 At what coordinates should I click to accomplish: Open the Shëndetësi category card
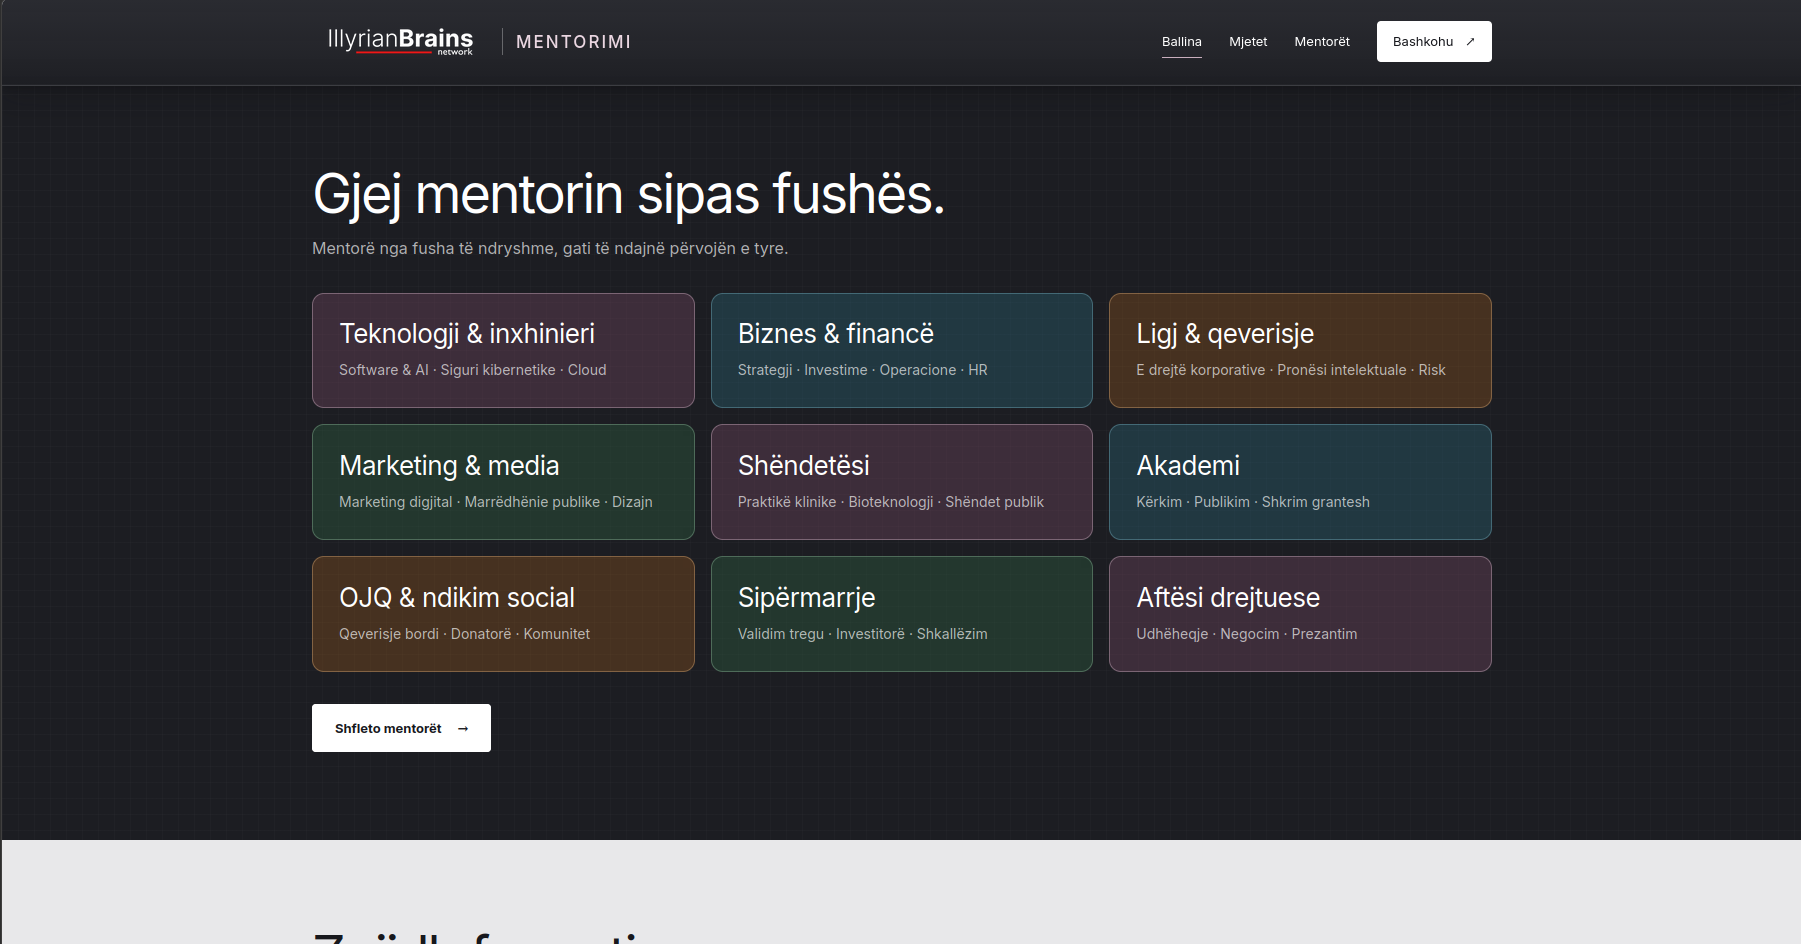click(x=902, y=482)
